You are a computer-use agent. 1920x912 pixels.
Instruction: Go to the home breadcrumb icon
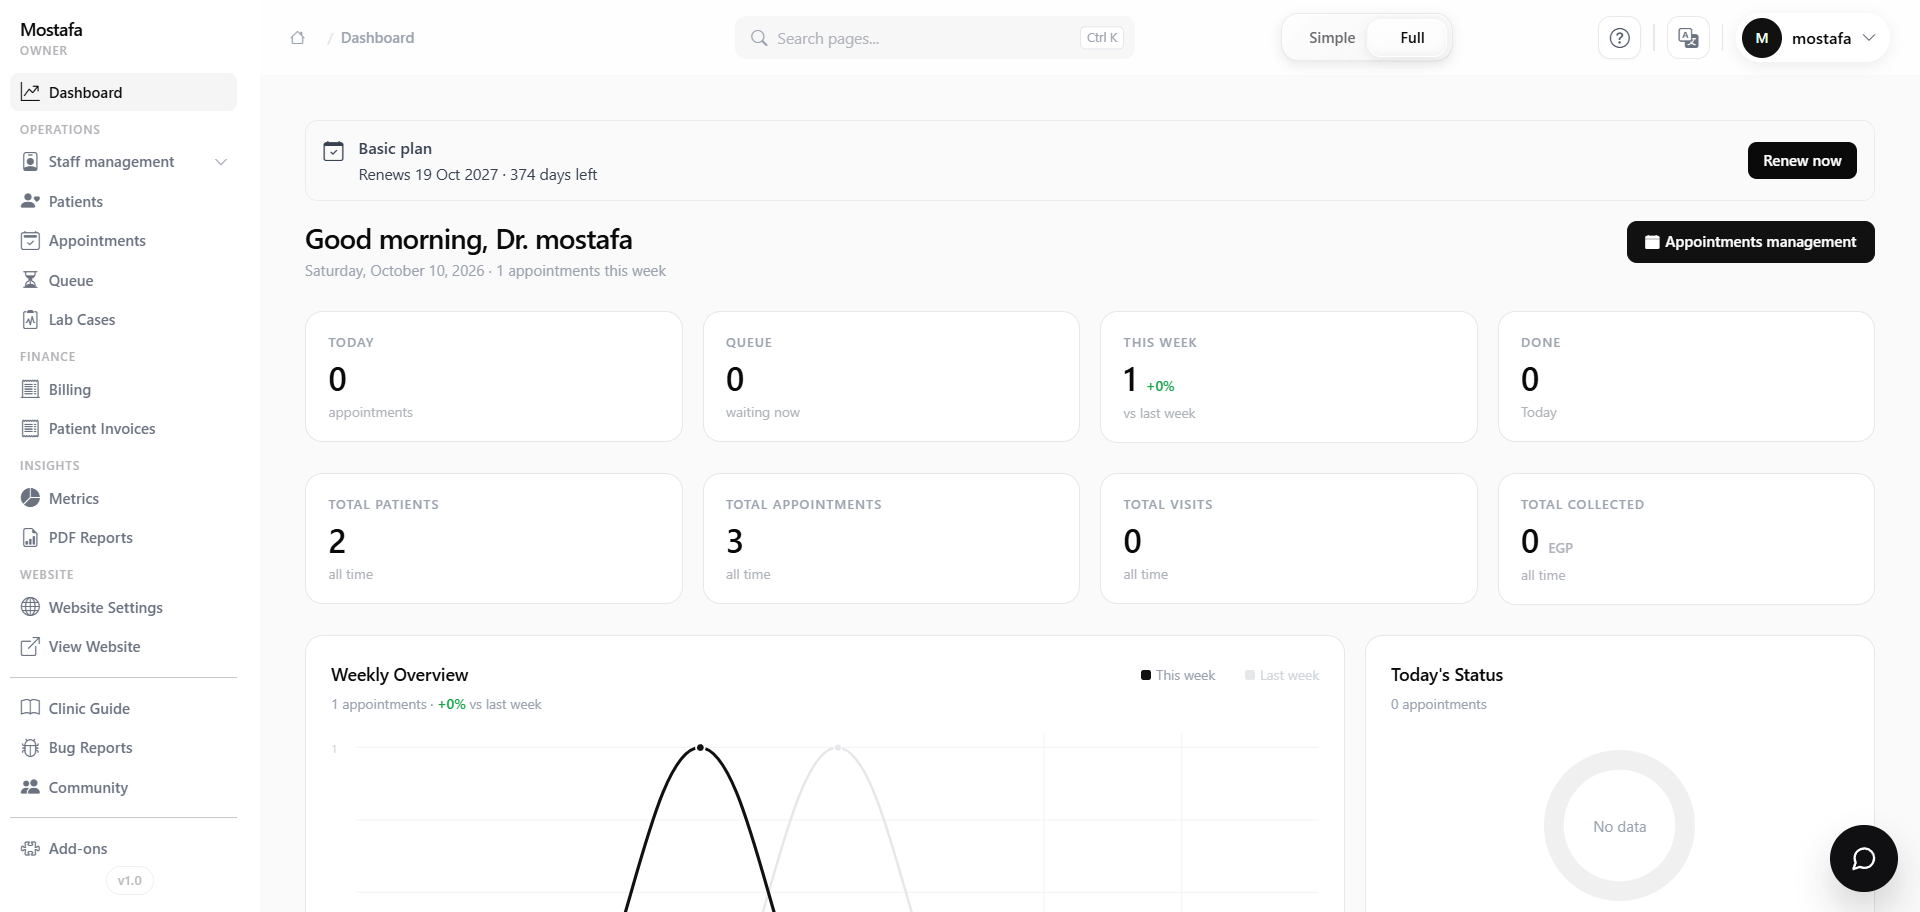coord(297,38)
